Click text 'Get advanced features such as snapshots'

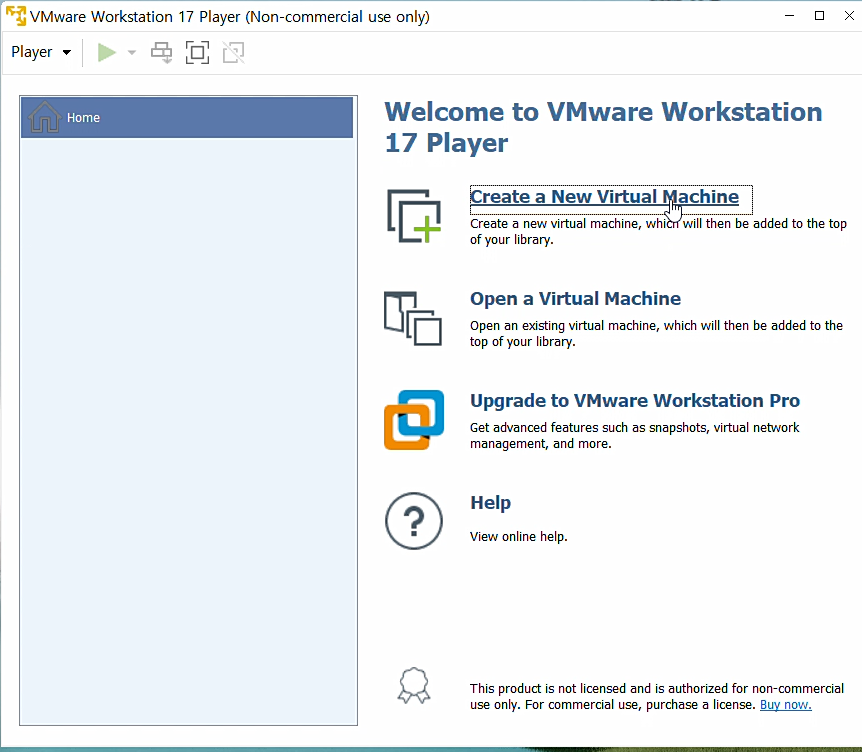pos(589,428)
